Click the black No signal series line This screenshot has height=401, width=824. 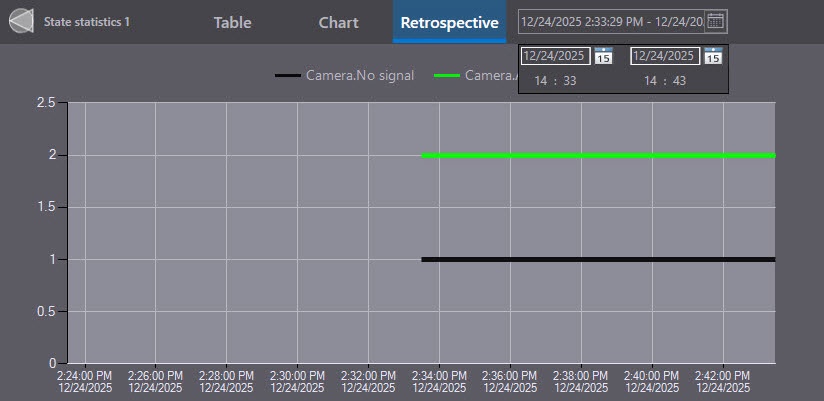(598, 260)
